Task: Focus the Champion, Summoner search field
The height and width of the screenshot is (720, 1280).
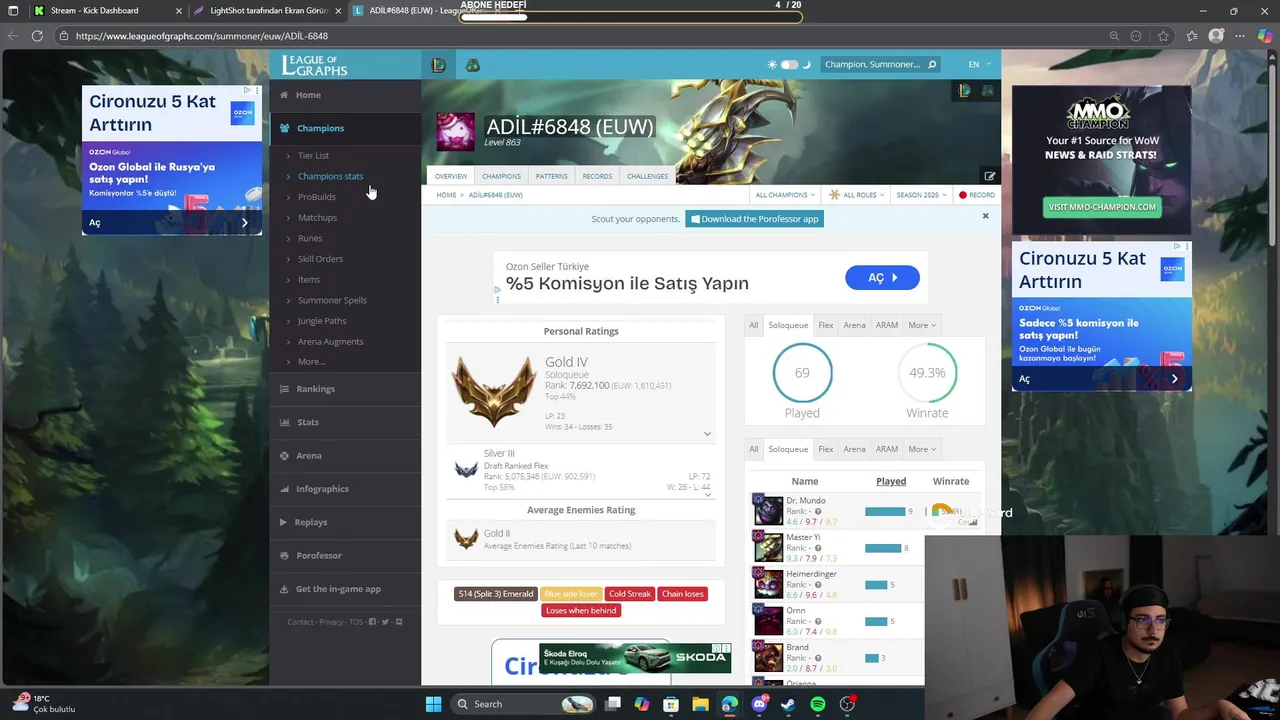Action: click(x=872, y=64)
